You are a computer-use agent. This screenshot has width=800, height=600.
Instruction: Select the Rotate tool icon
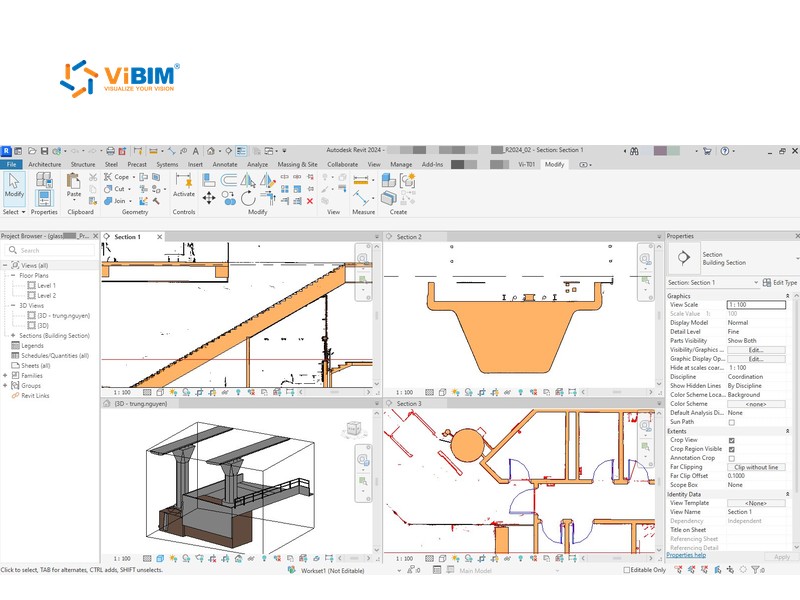[x=248, y=198]
